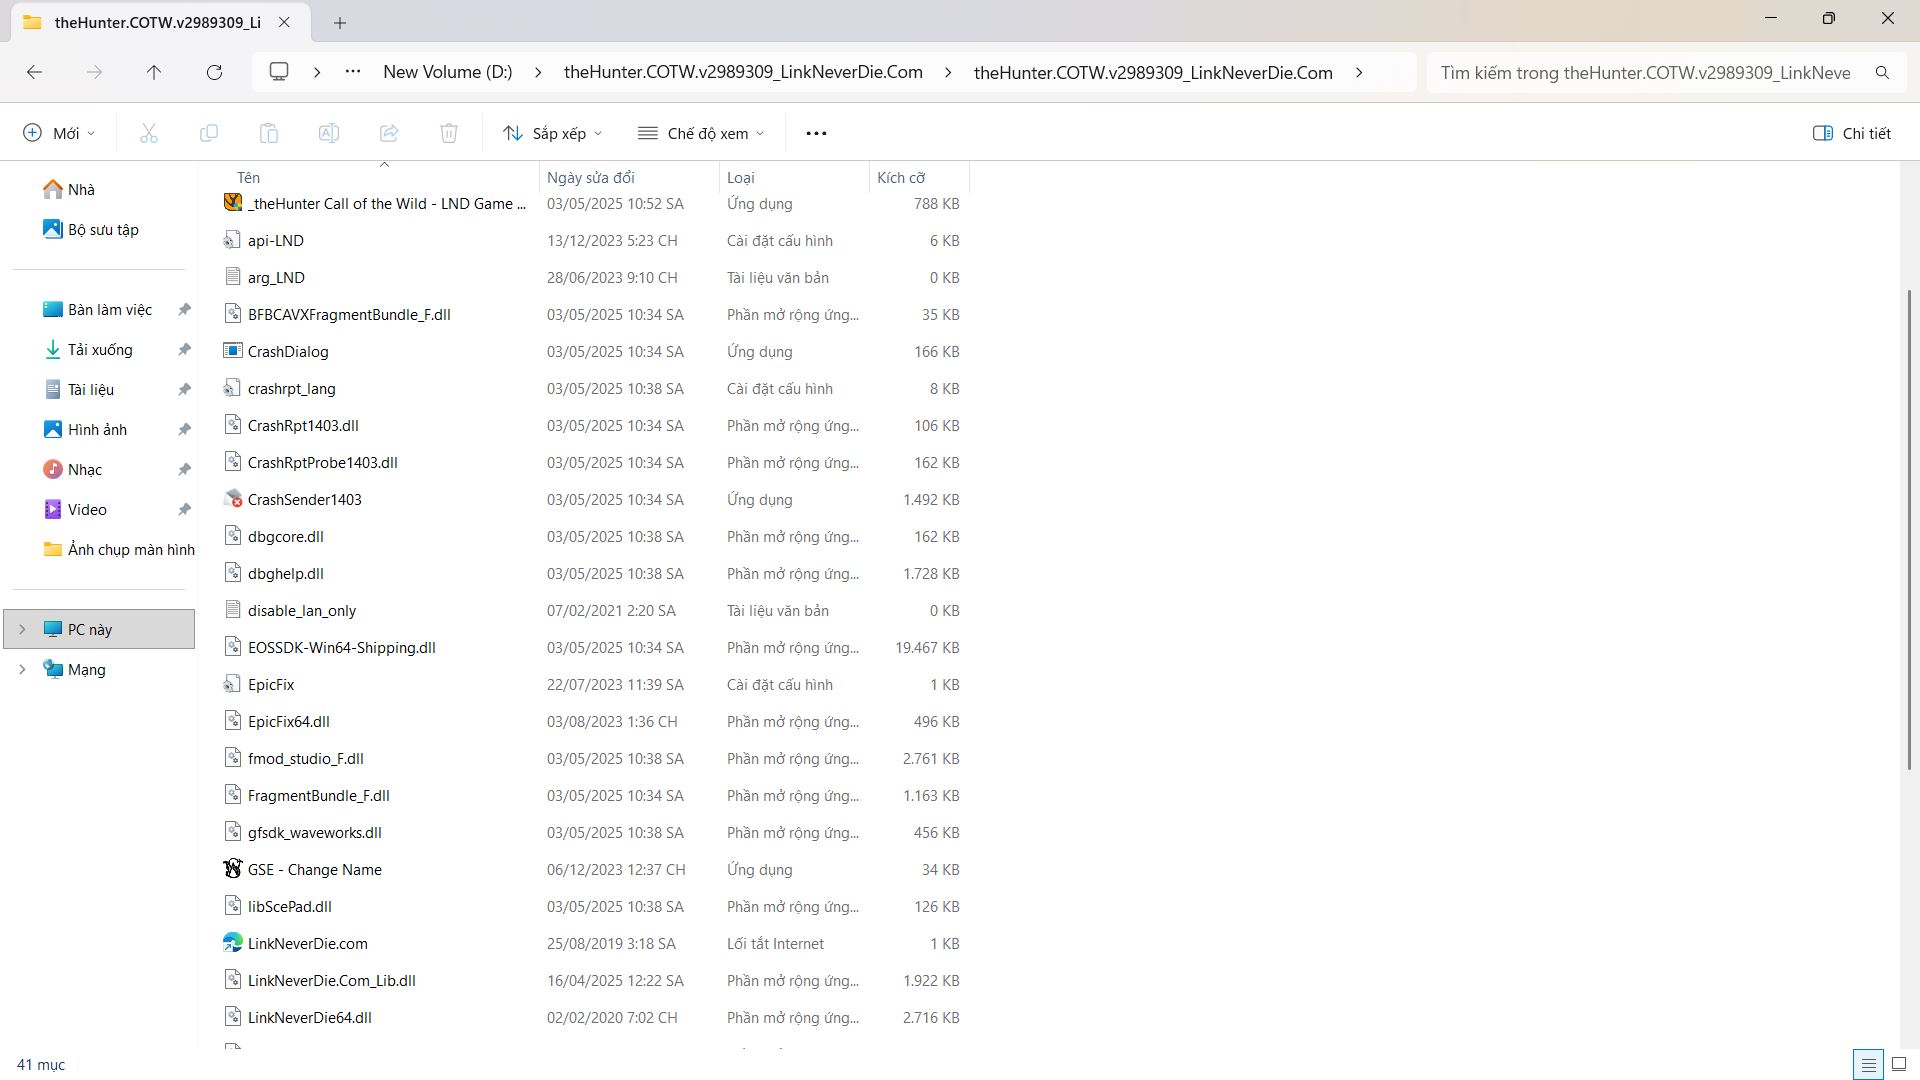Sort by Loại column header
This screenshot has height=1080, width=1920.
[x=740, y=177]
